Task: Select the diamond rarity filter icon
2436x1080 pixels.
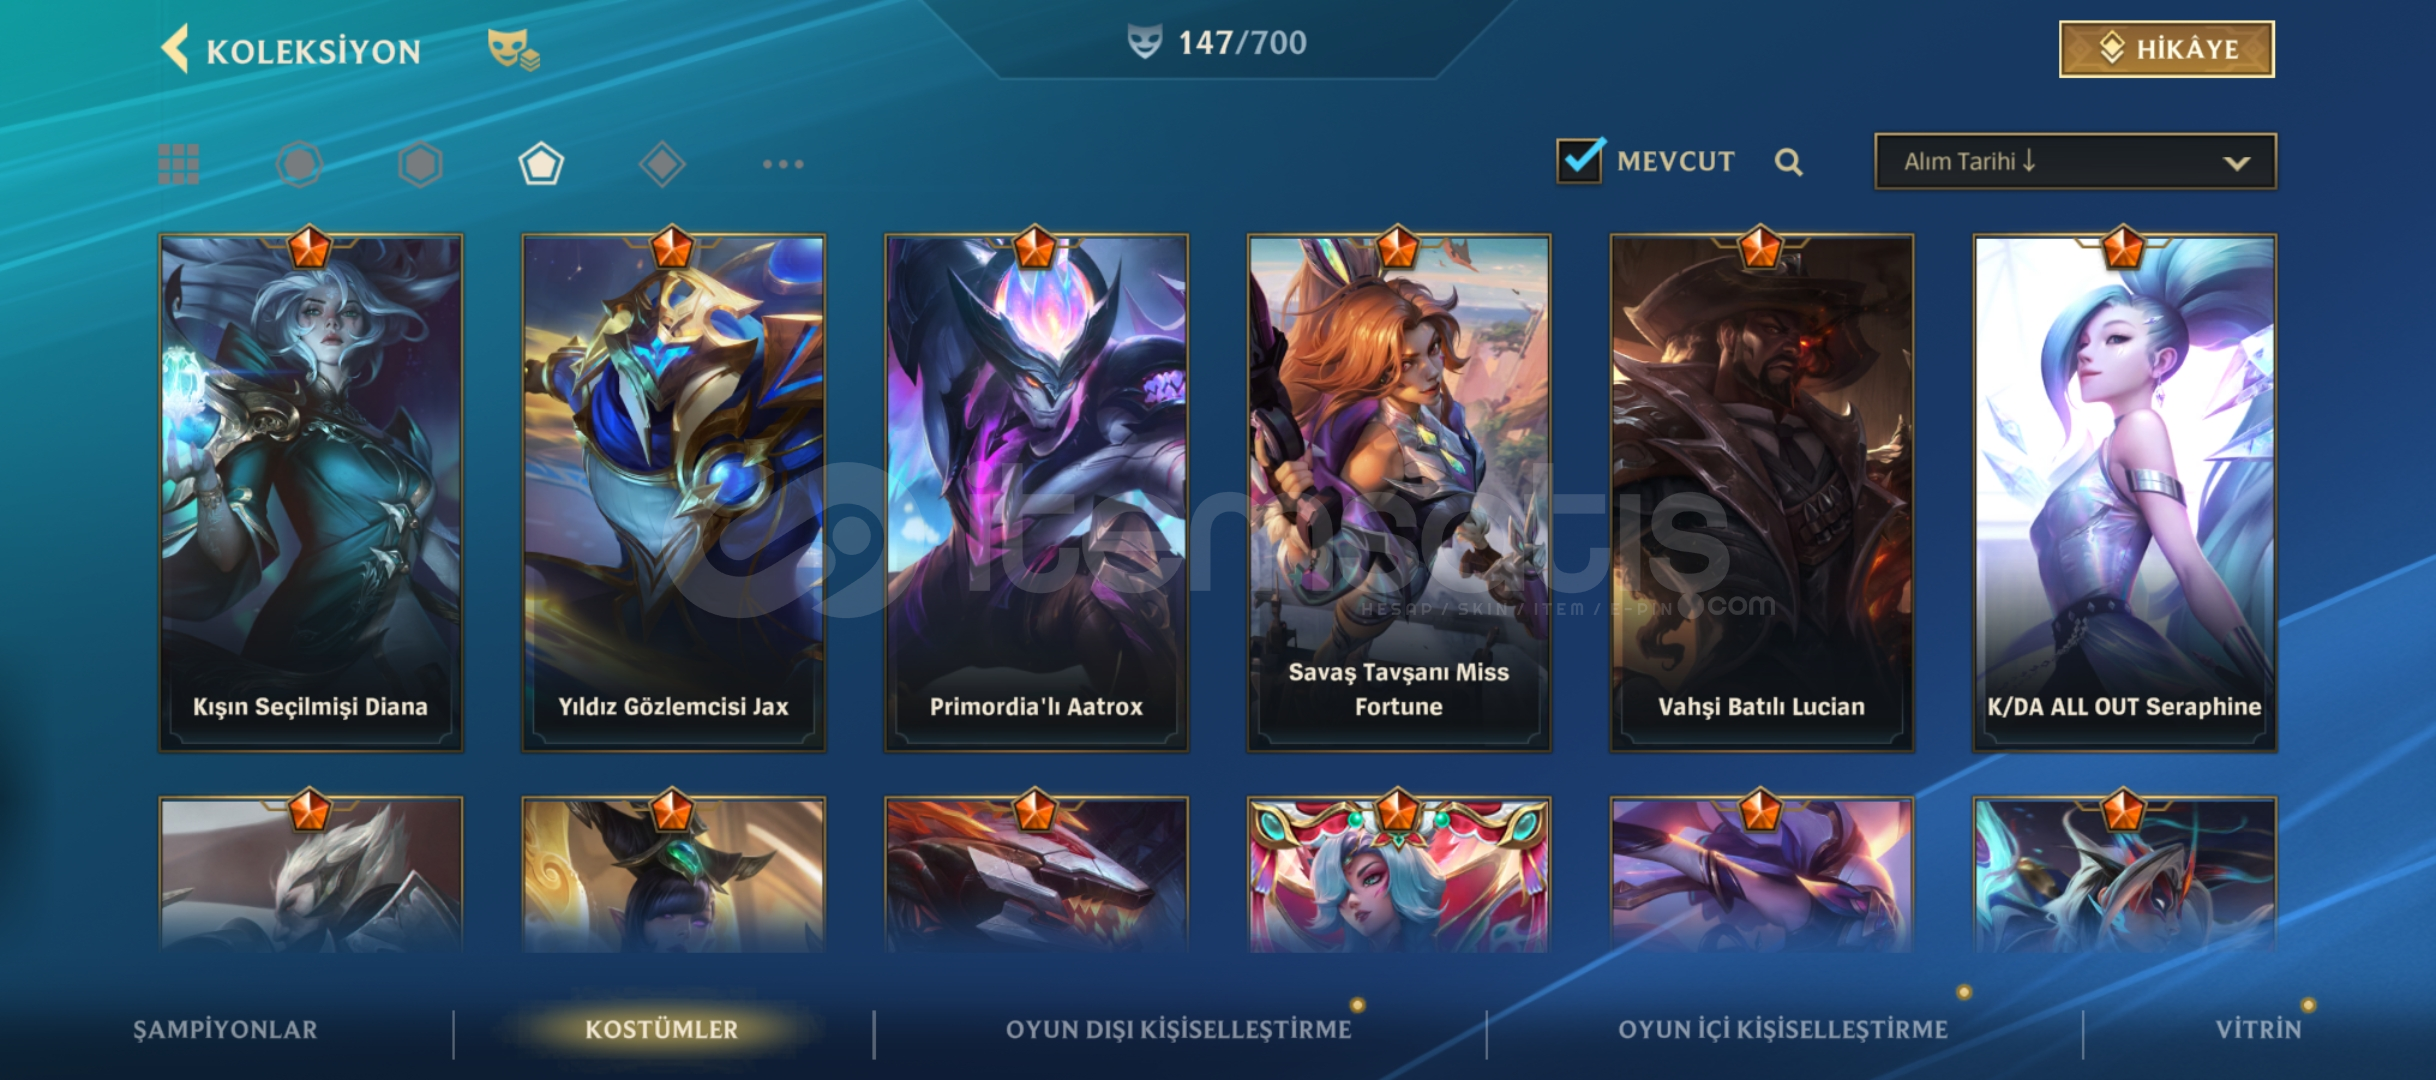Action: pos(662,164)
